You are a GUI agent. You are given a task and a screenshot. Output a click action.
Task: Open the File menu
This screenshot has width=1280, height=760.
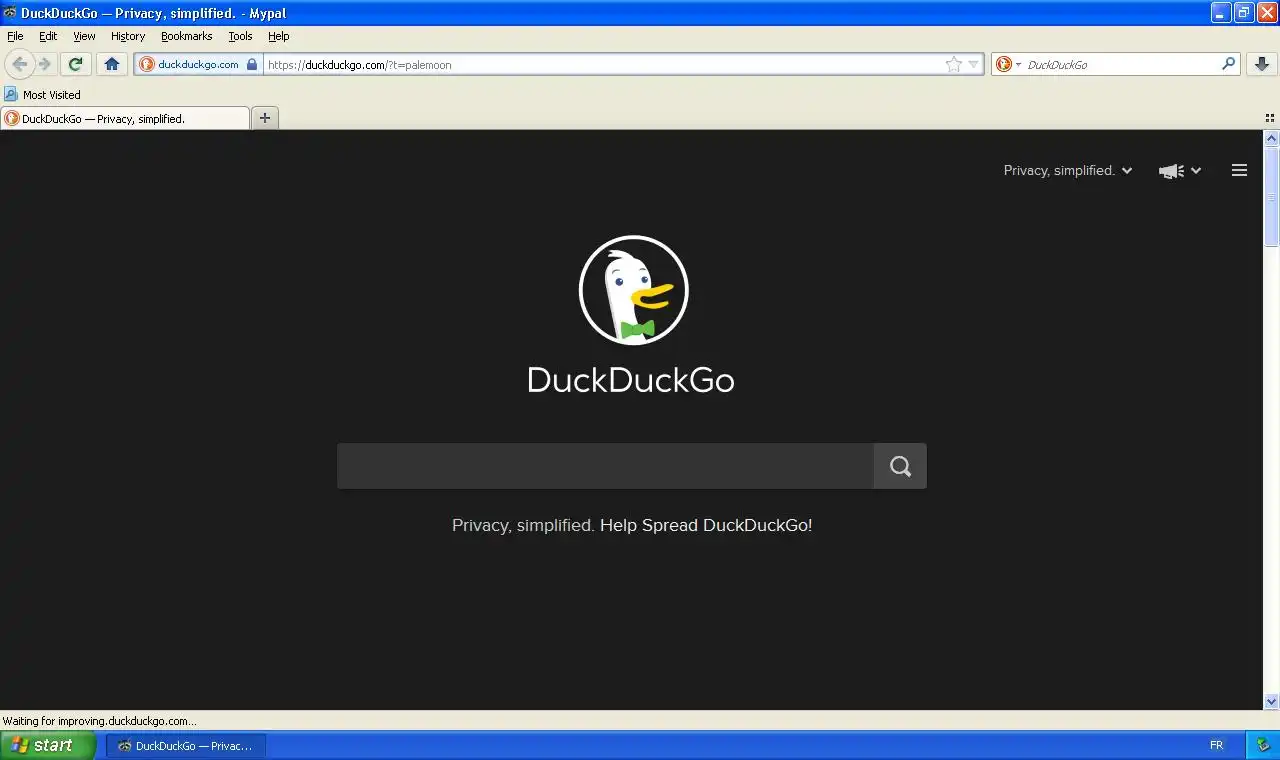[x=15, y=36]
